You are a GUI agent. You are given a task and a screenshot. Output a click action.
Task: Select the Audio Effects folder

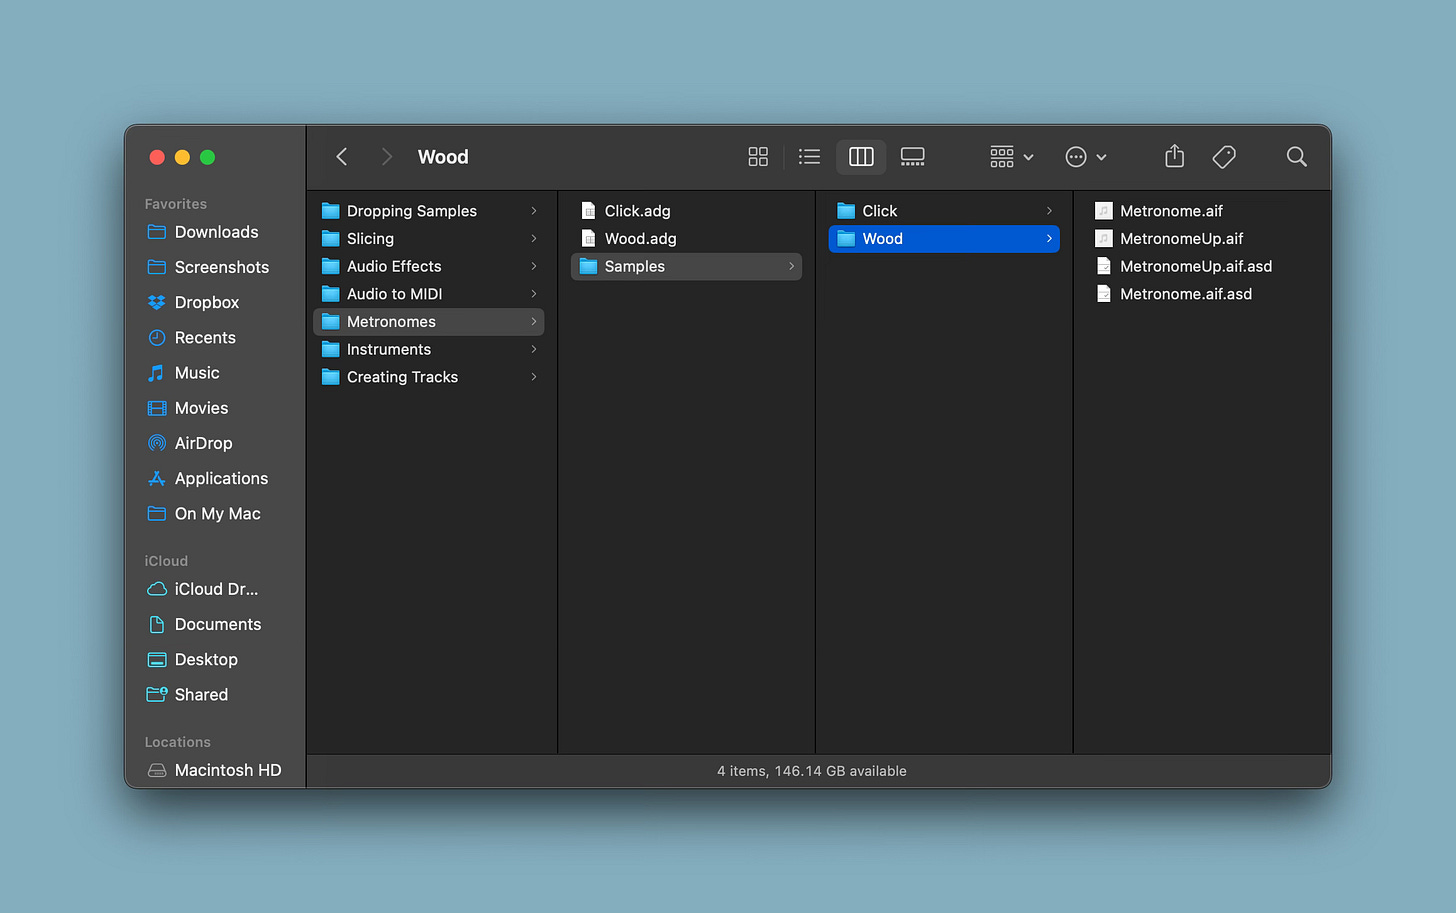coord(429,266)
